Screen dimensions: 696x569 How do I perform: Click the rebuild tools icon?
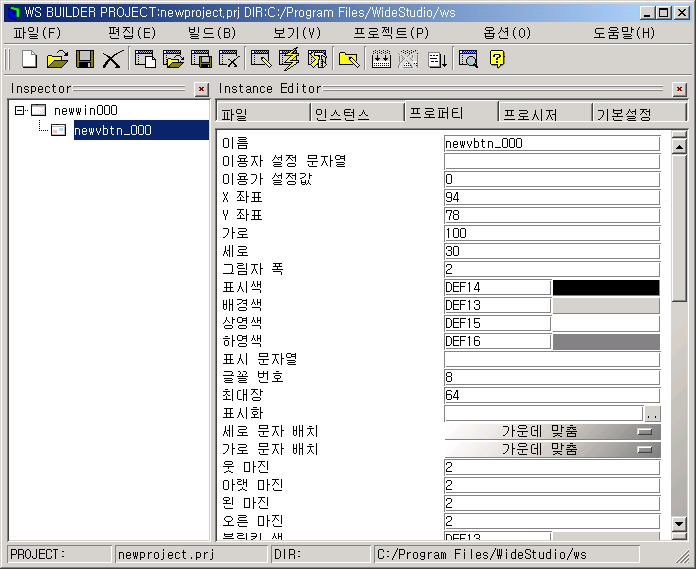(317, 59)
